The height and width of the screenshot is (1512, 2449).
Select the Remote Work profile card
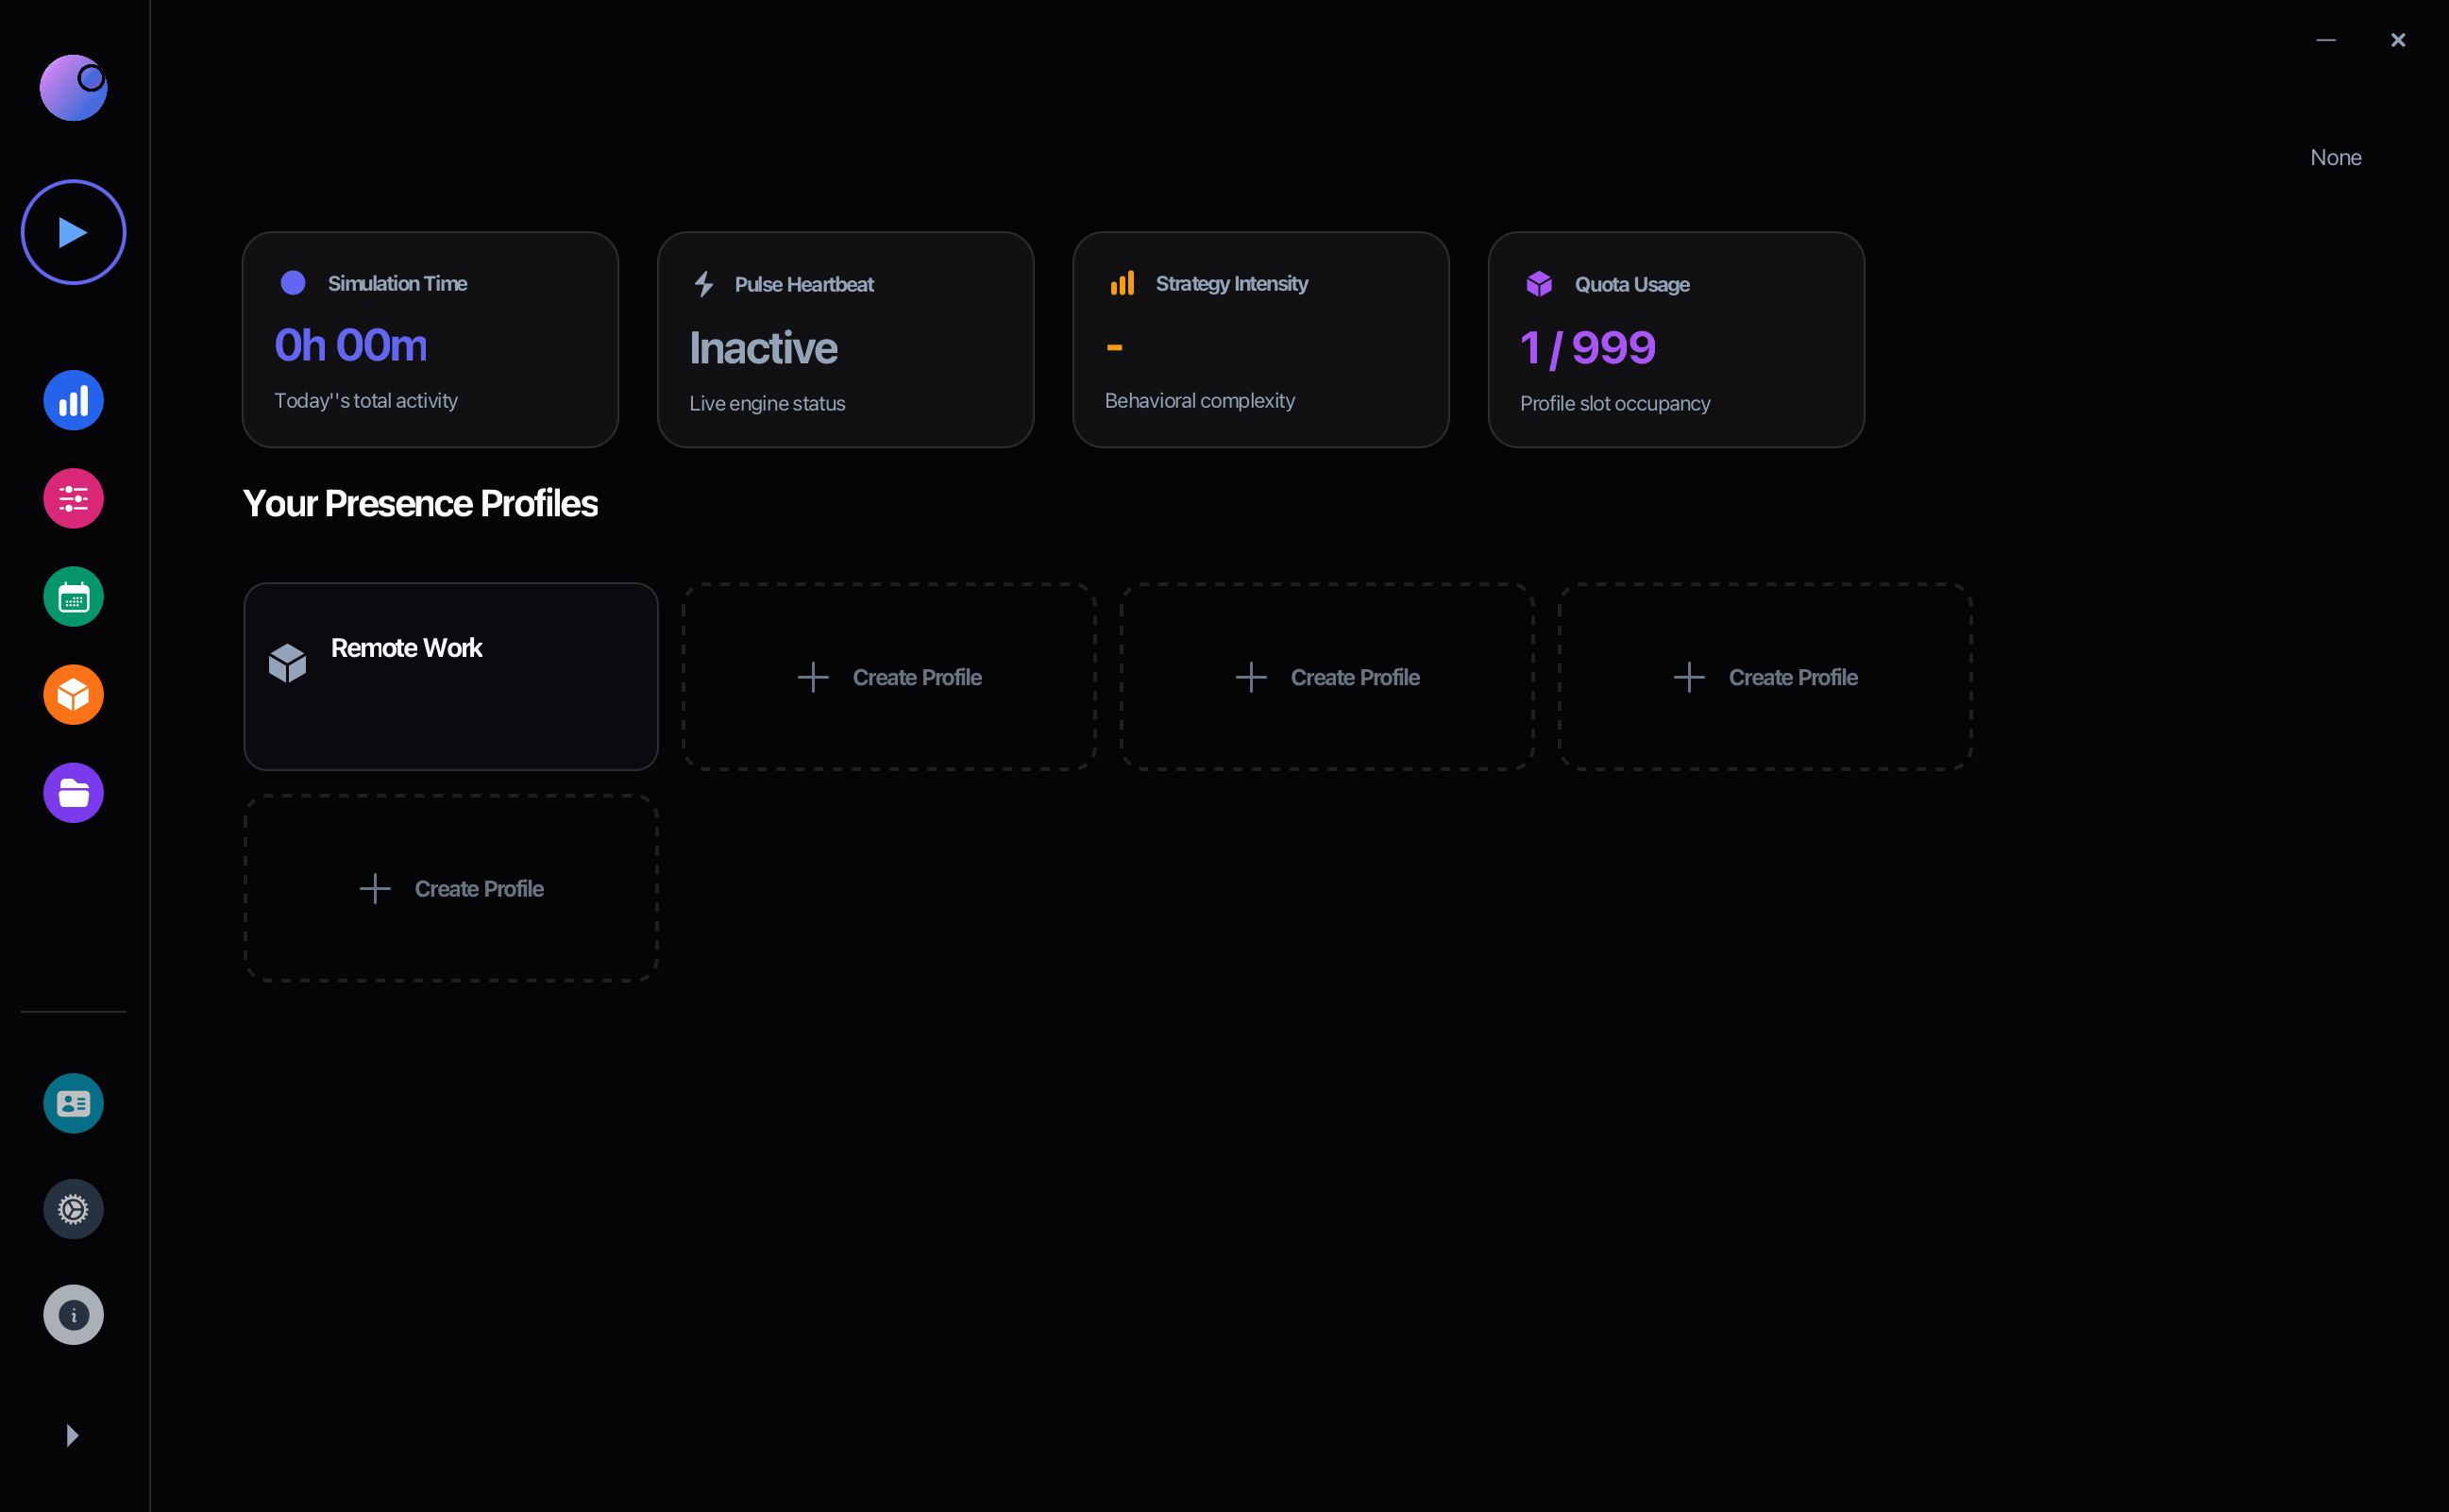coord(450,676)
